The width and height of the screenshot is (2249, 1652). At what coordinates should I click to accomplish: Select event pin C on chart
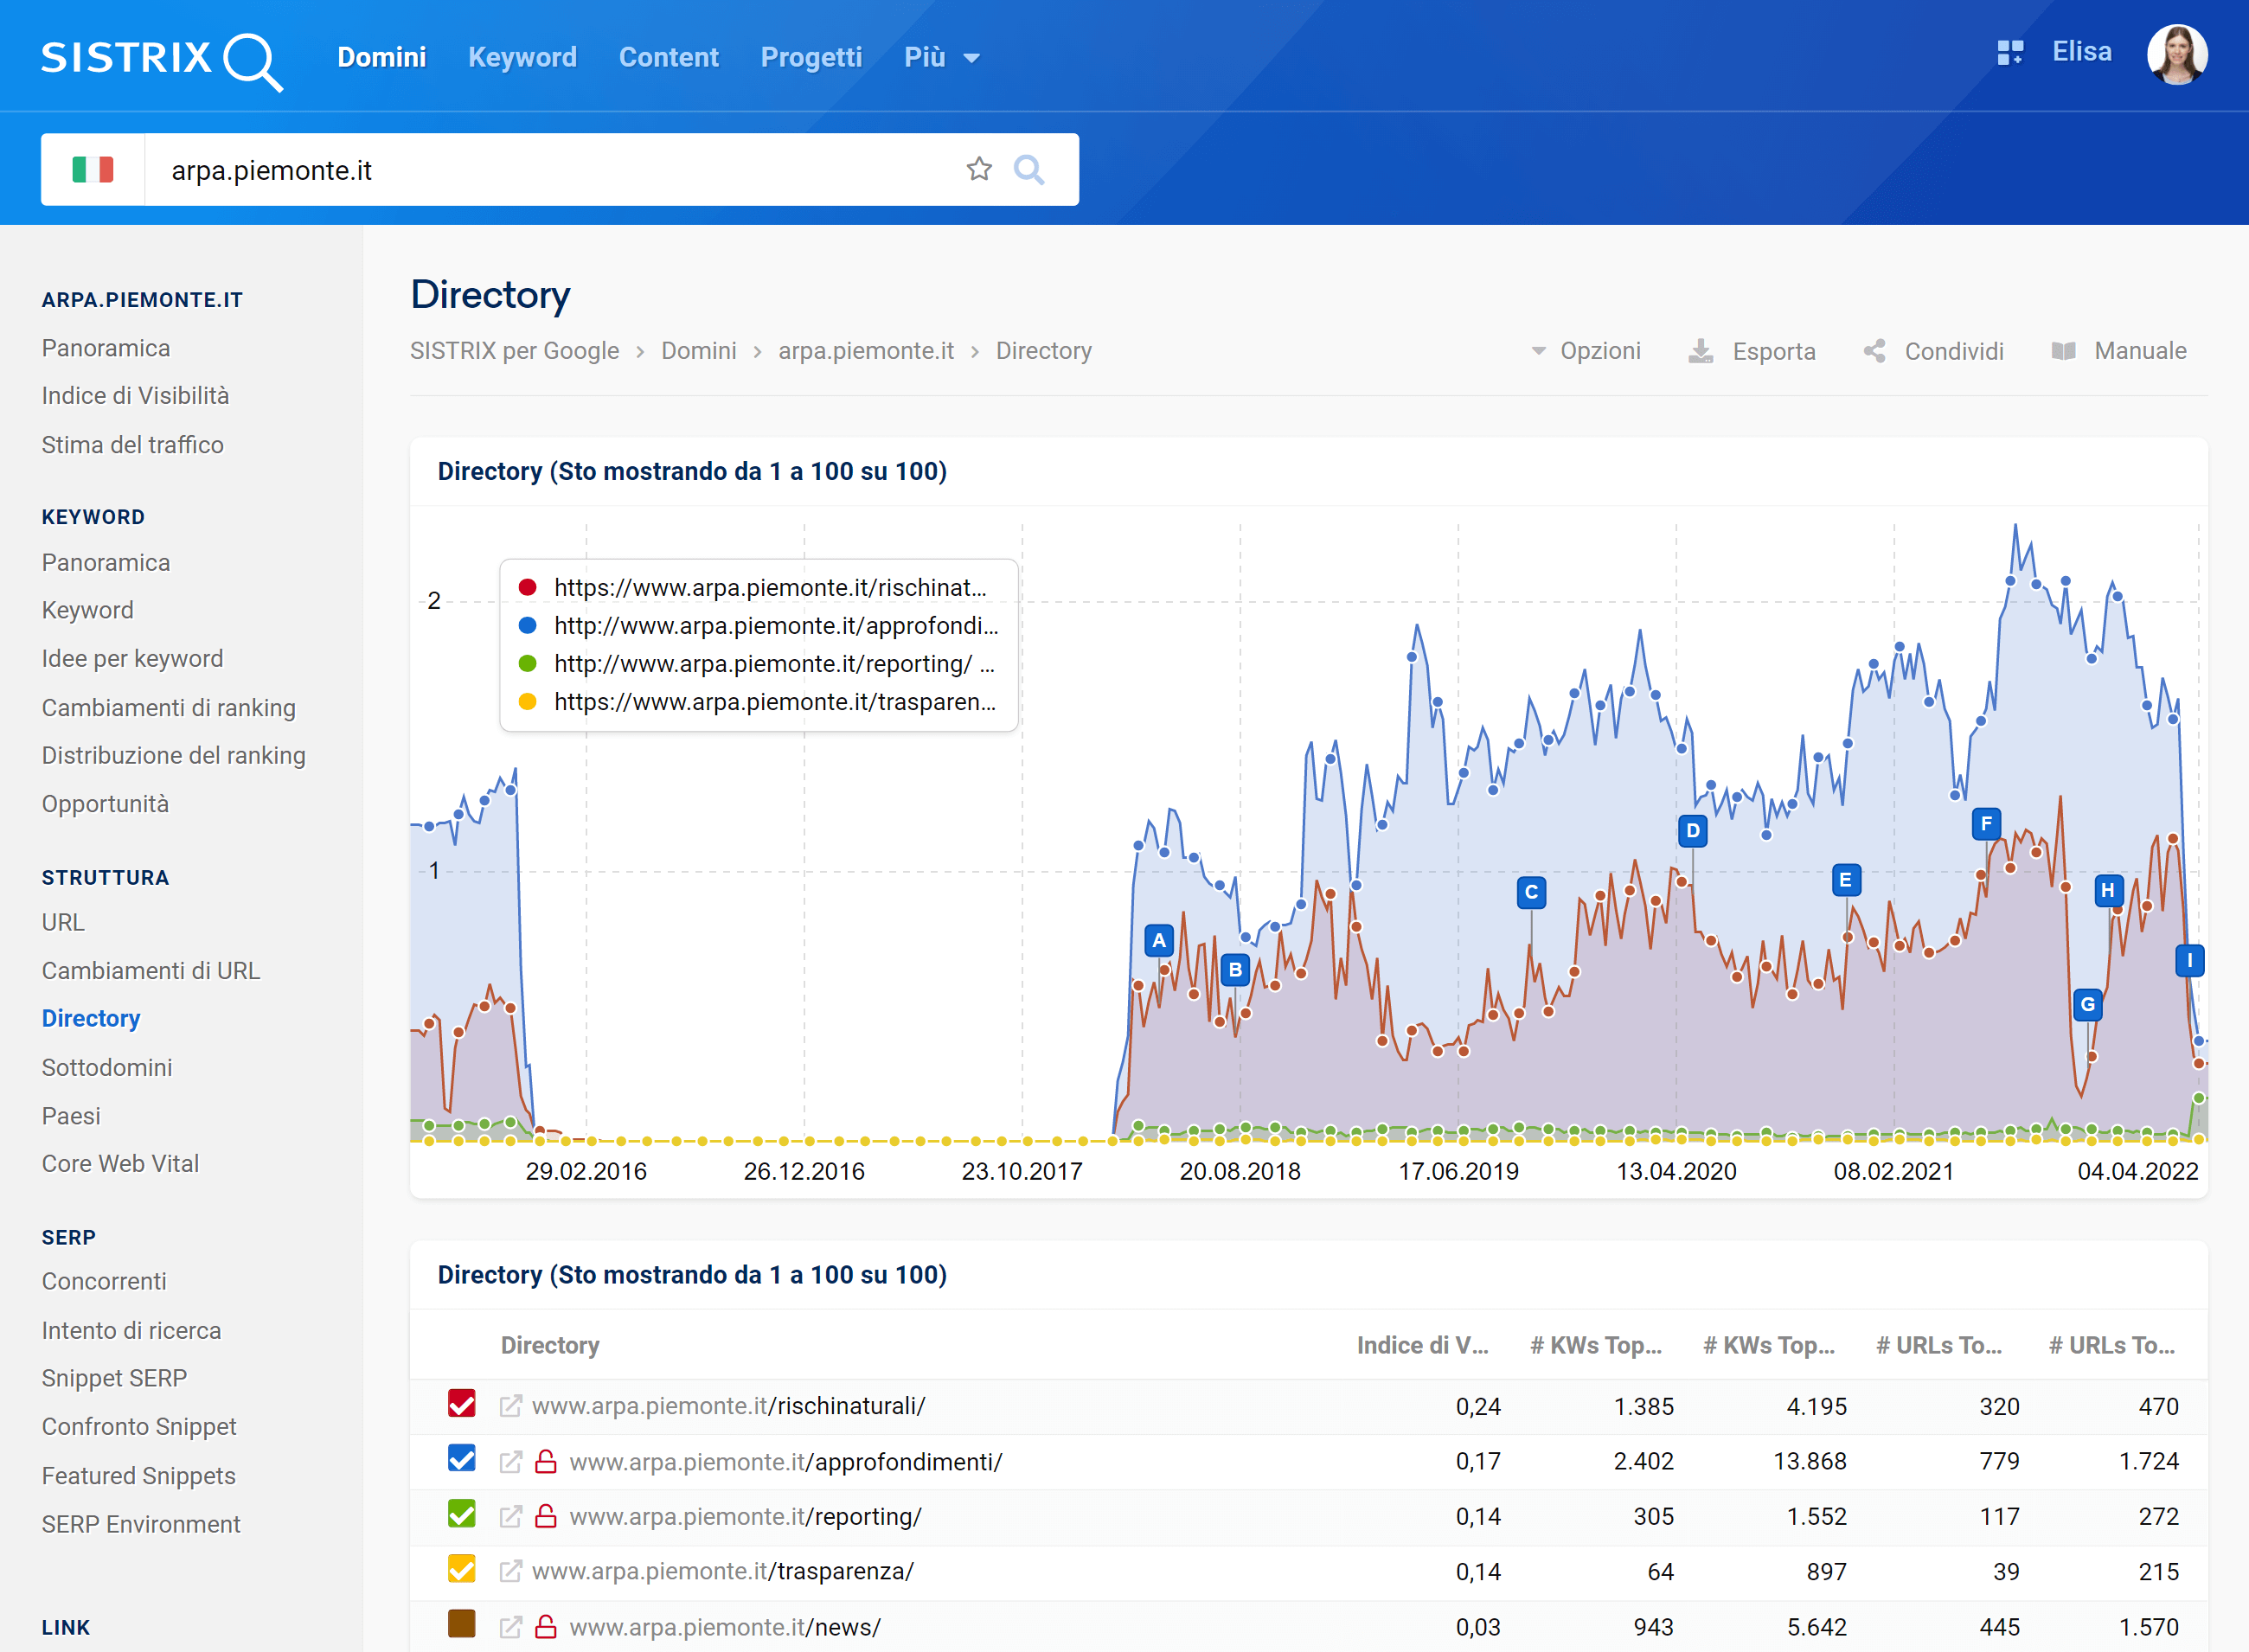point(1531,892)
